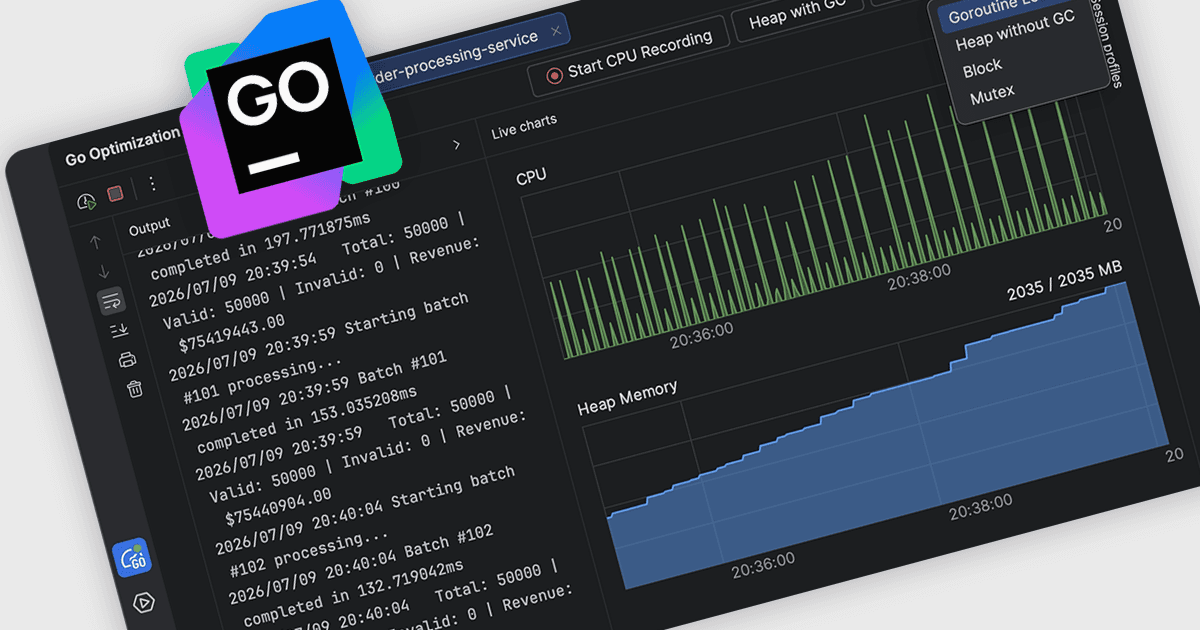Open the Services hexagon play icon
The width and height of the screenshot is (1200, 630).
pyautogui.click(x=143, y=602)
